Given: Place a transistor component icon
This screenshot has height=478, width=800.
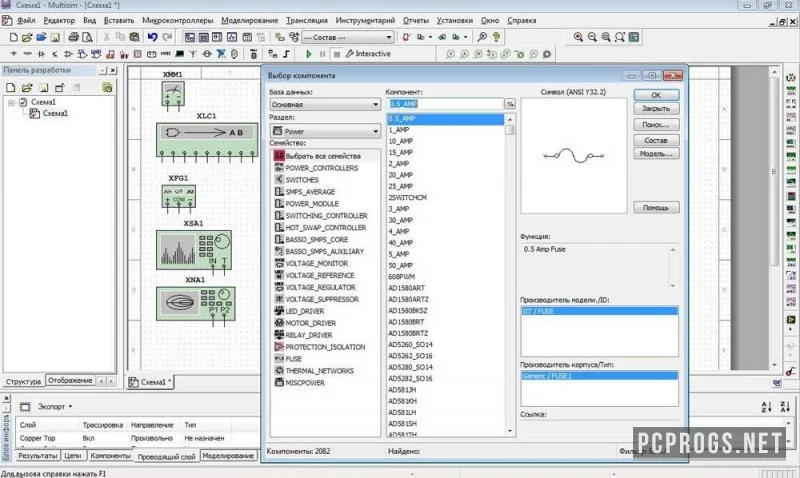Looking at the screenshot, I should (x=55, y=54).
